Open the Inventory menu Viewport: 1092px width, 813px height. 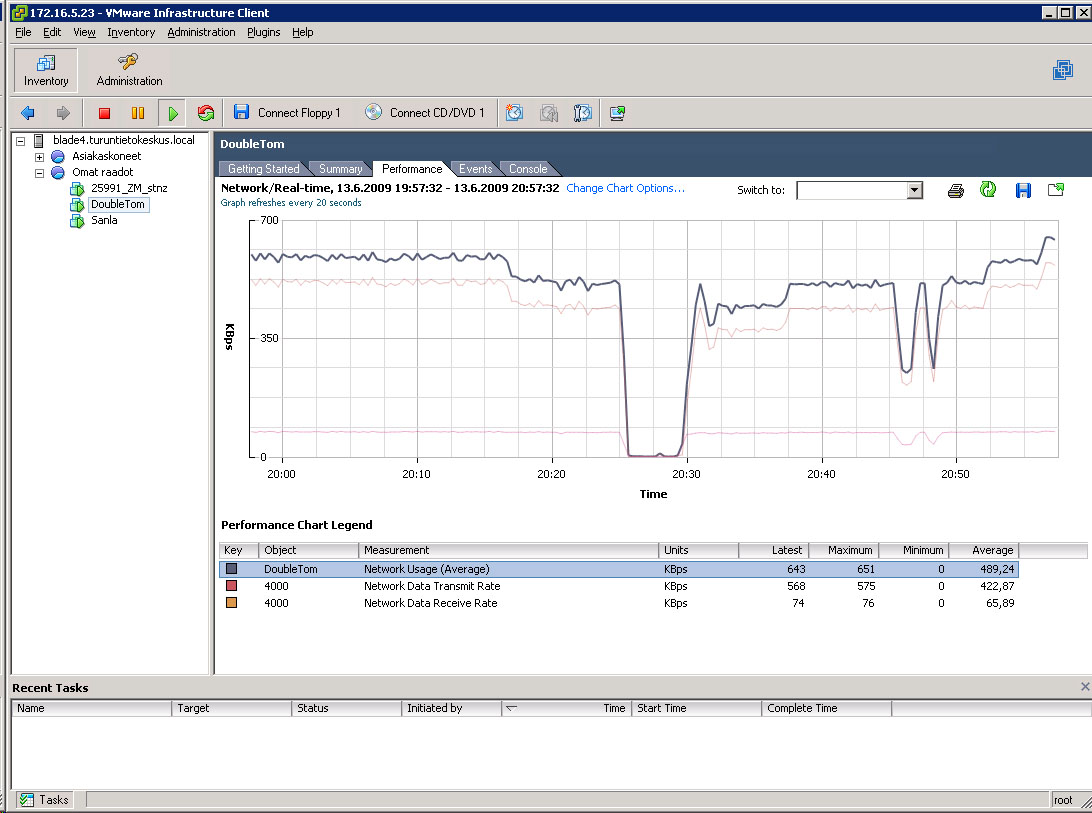(131, 32)
